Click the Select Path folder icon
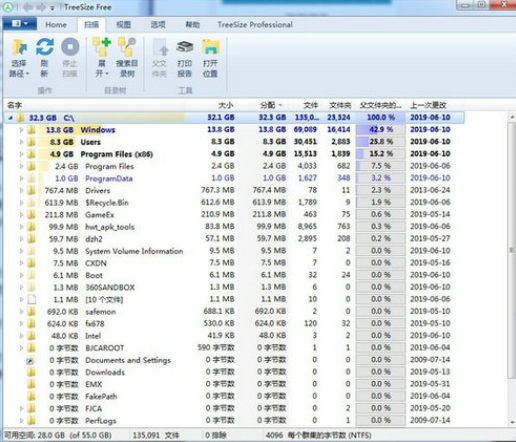Image resolution: width=516 pixels, height=442 pixels. pyautogui.click(x=19, y=47)
